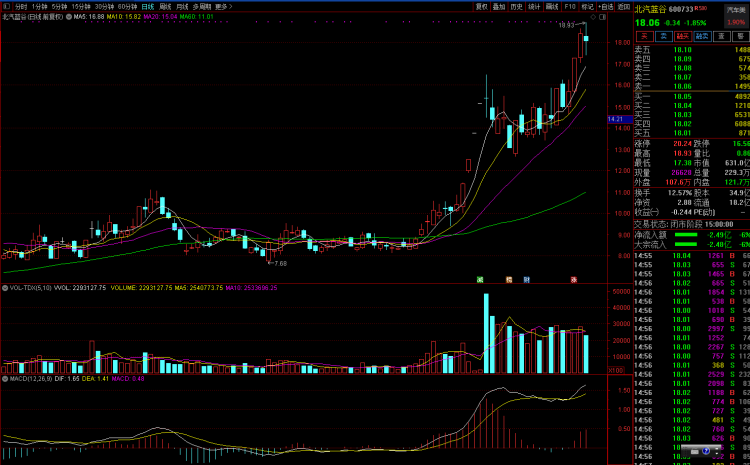Select the 30分钟 period tab
Image resolution: width=750 pixels, height=465 pixels.
click(104, 6)
